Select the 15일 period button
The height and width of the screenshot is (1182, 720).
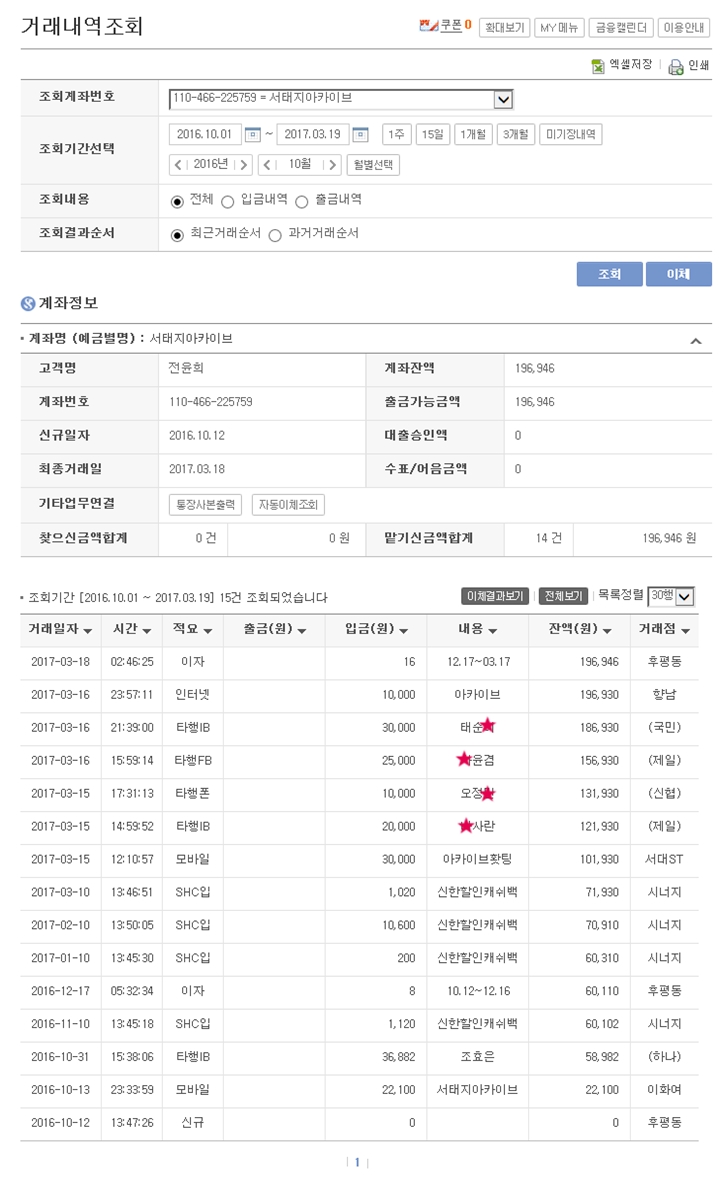[x=433, y=134]
